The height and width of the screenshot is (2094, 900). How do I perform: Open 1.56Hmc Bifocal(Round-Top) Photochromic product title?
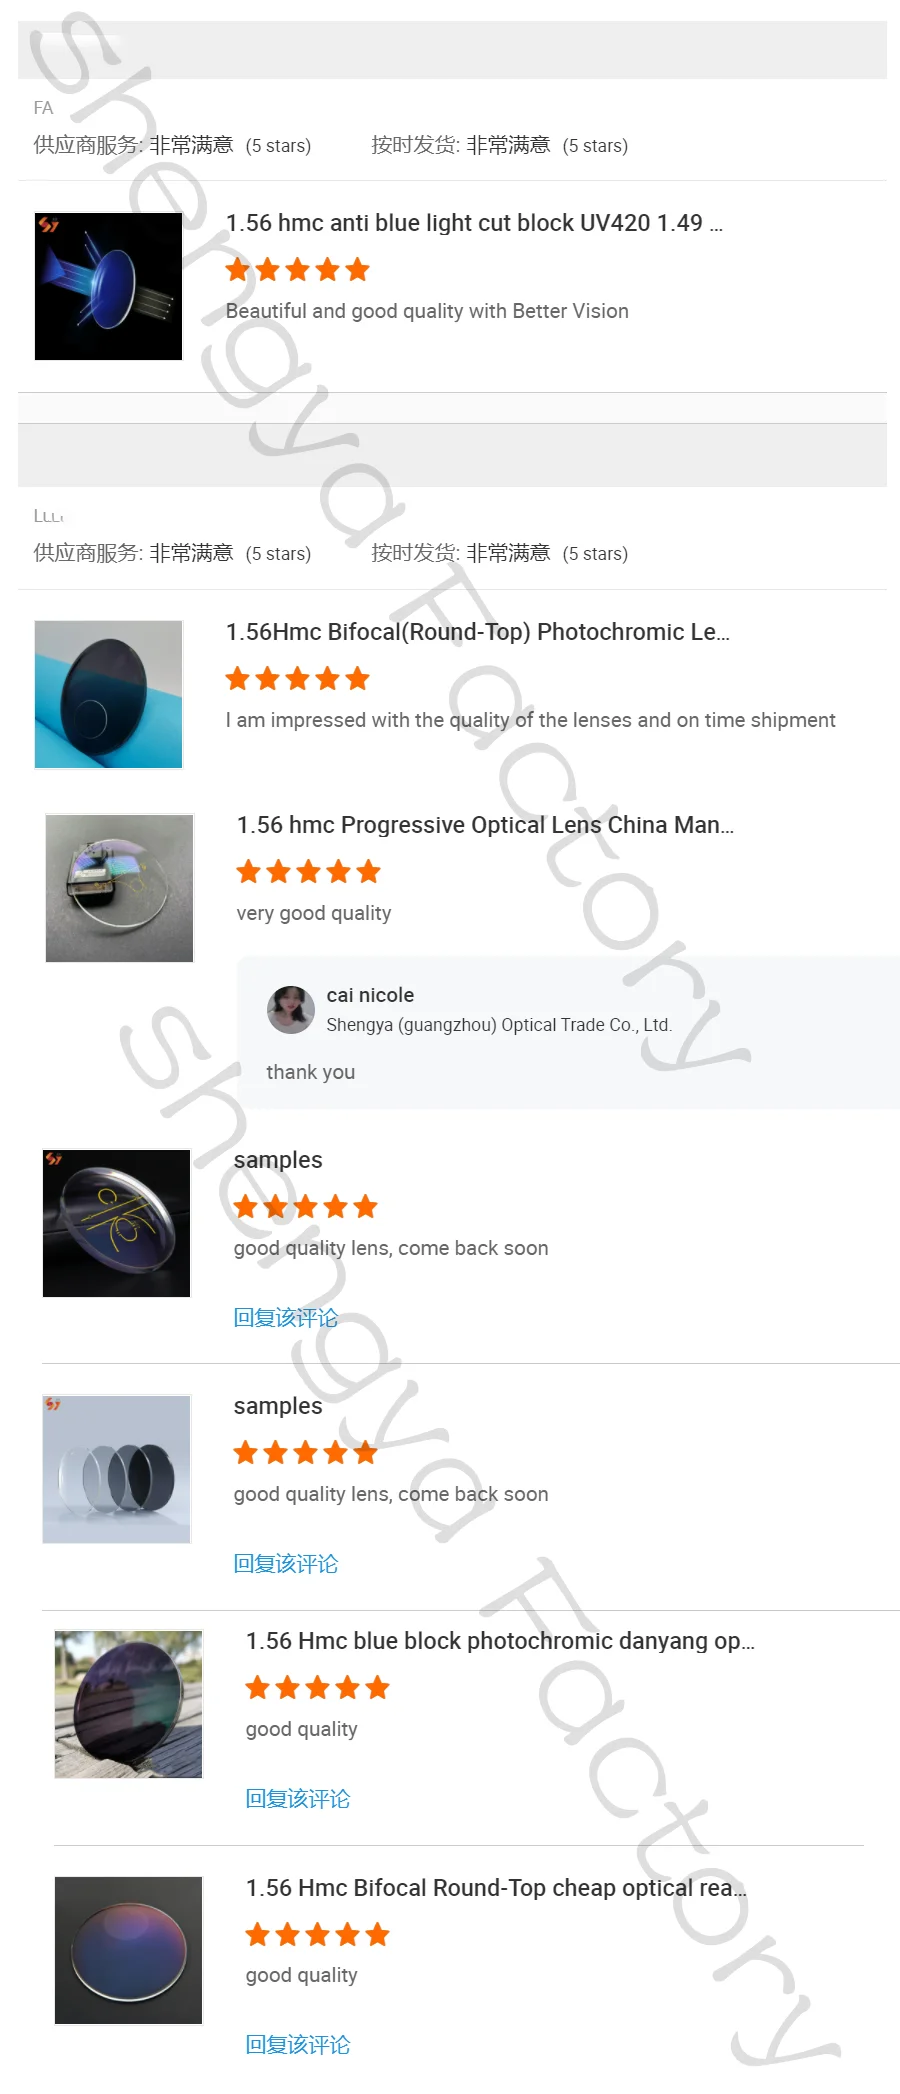(x=478, y=632)
